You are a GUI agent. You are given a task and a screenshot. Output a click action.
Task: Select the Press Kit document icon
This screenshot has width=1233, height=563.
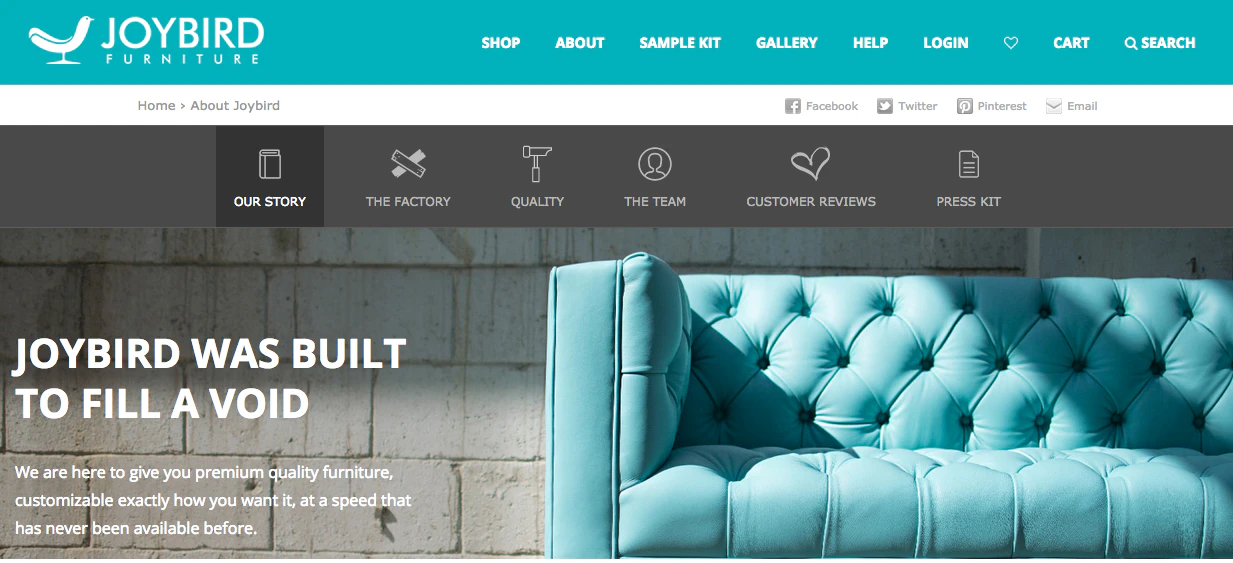(x=968, y=164)
